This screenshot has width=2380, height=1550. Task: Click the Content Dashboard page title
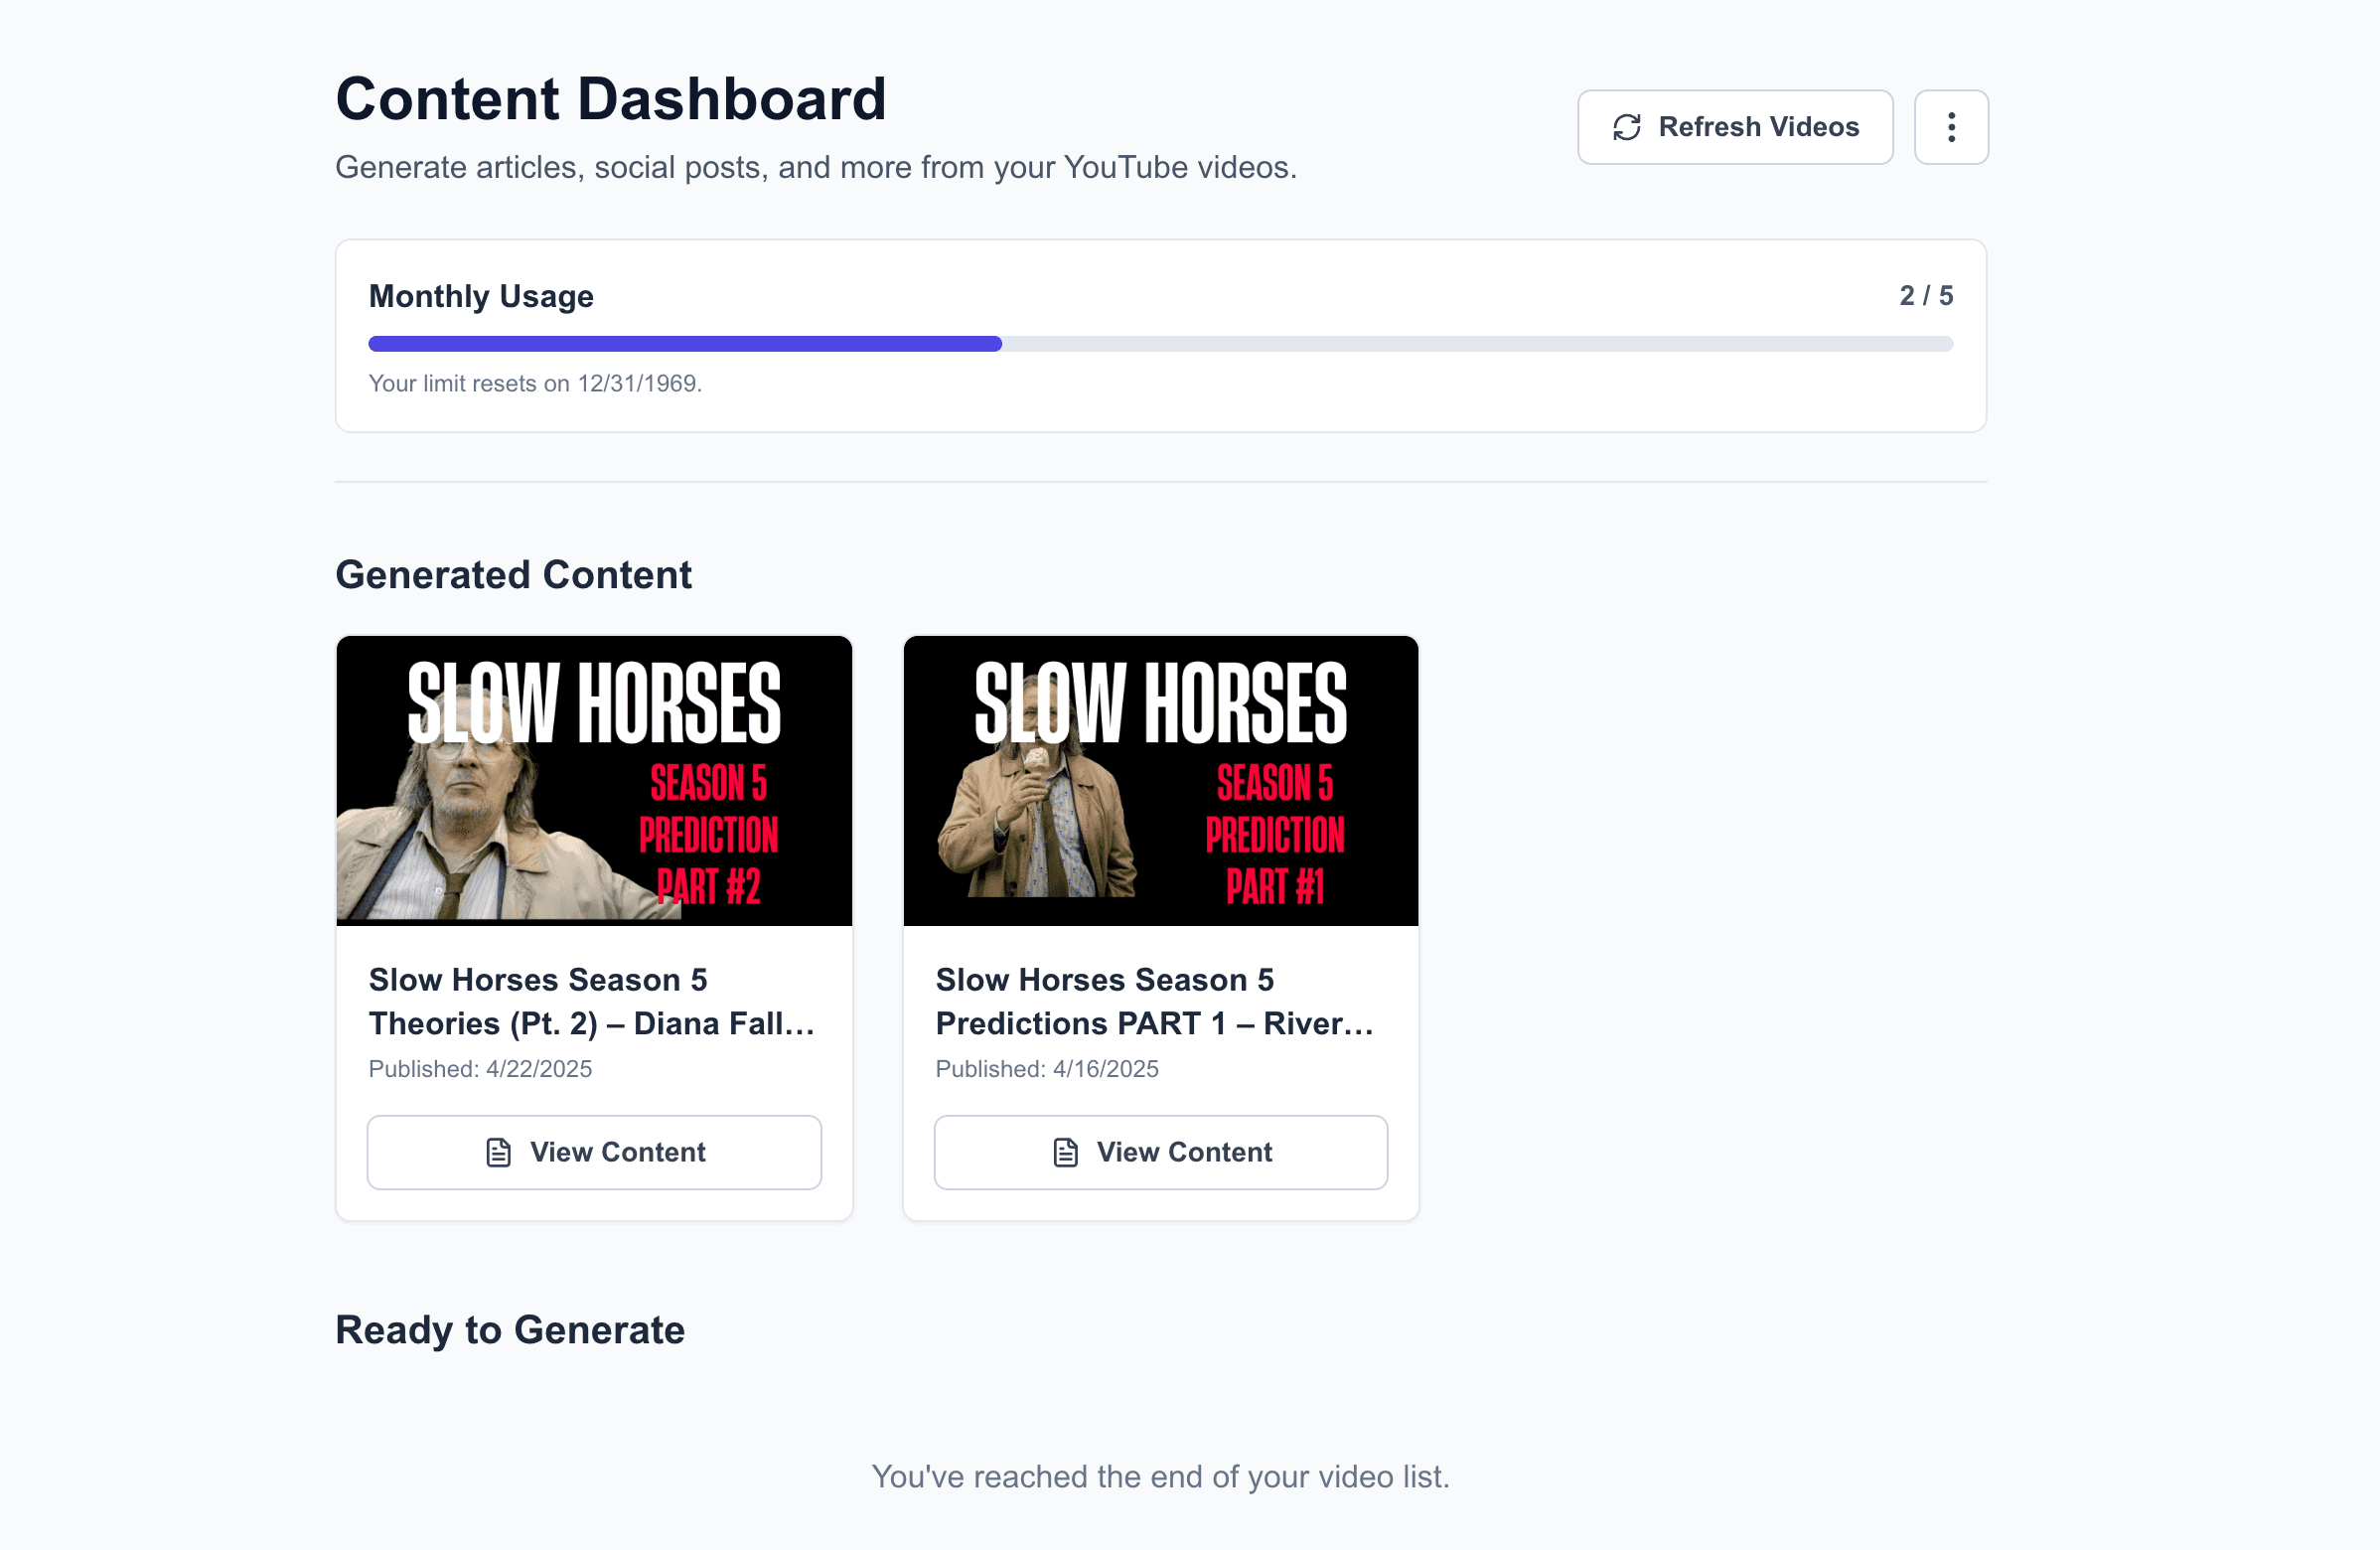(x=611, y=99)
